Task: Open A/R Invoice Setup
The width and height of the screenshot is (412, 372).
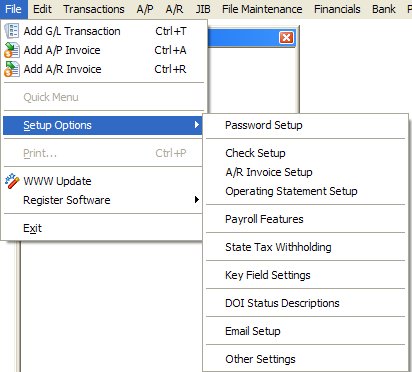Action: (306, 172)
